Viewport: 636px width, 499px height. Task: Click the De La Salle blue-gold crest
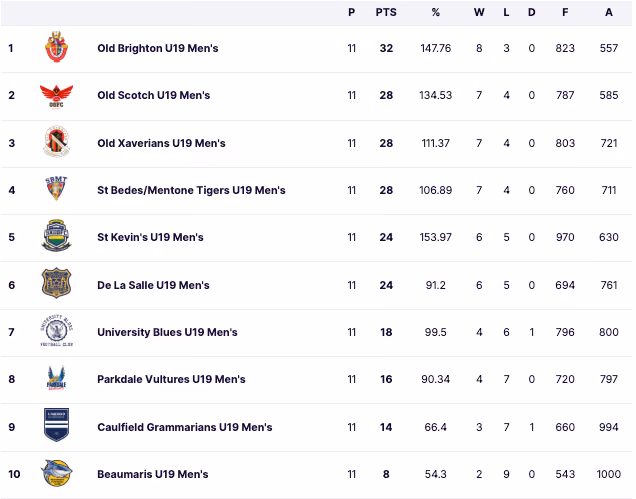[56, 283]
